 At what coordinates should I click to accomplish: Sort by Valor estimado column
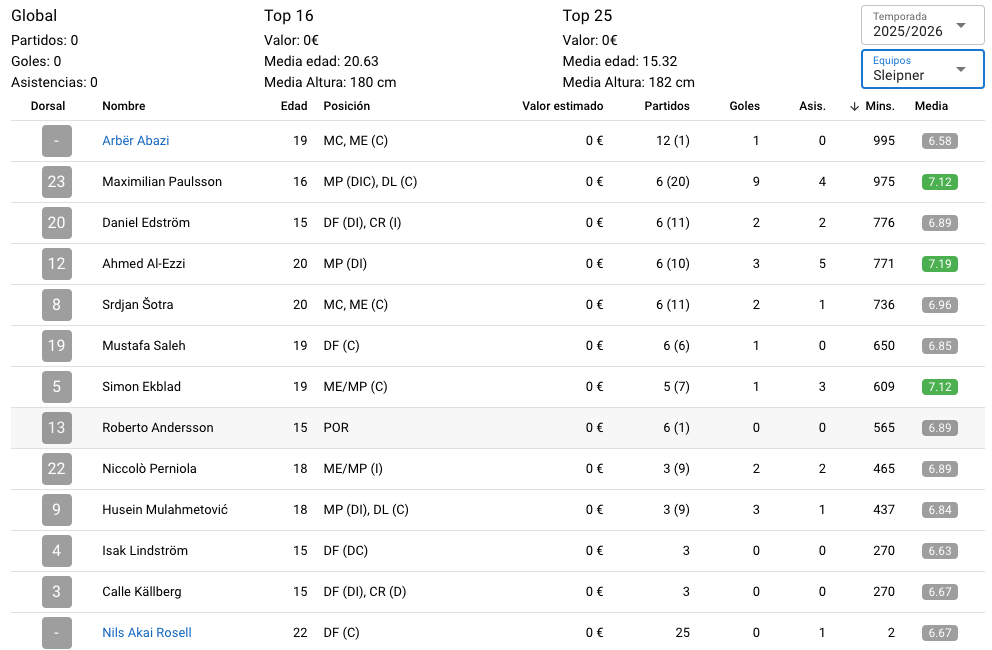[562, 106]
